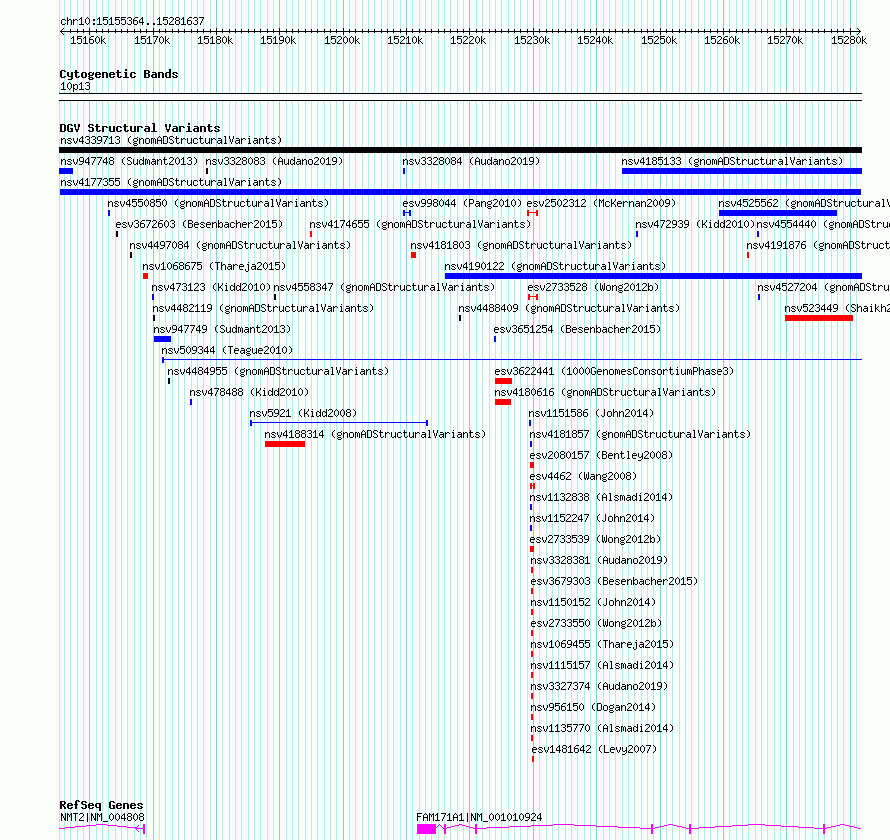The image size is (890, 840).
Task: Open nsv4185133 gnomAD variant label
Action: click(732, 161)
